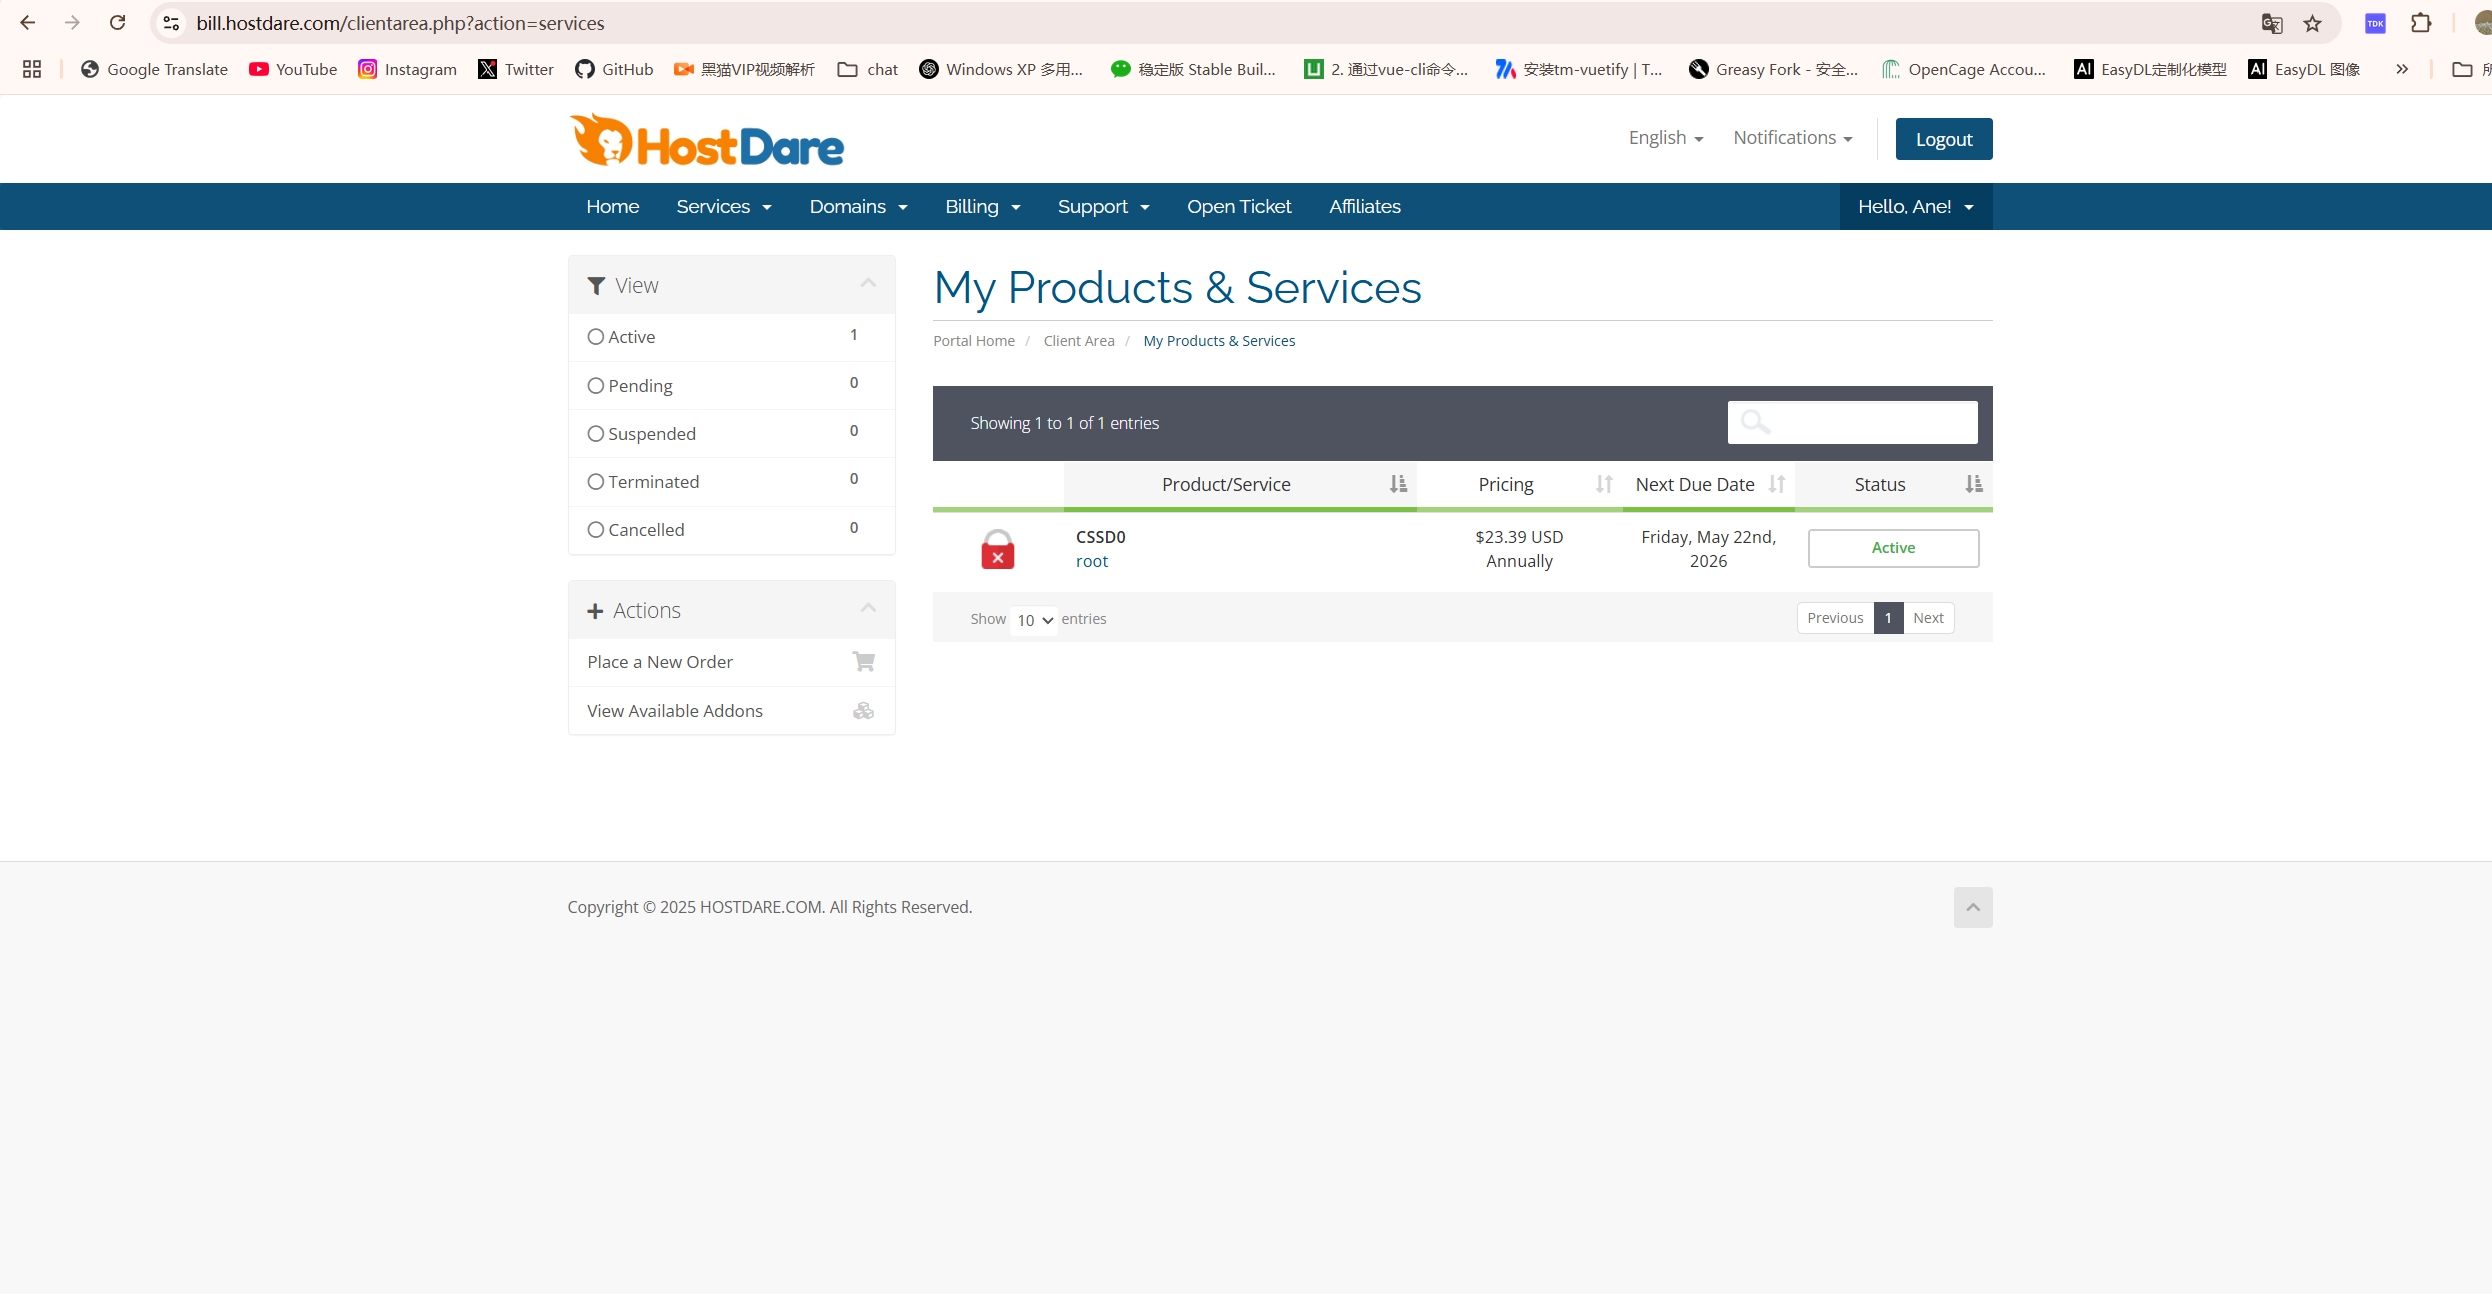Open the show entries count dropdown
The width and height of the screenshot is (2492, 1294).
[x=1034, y=620]
